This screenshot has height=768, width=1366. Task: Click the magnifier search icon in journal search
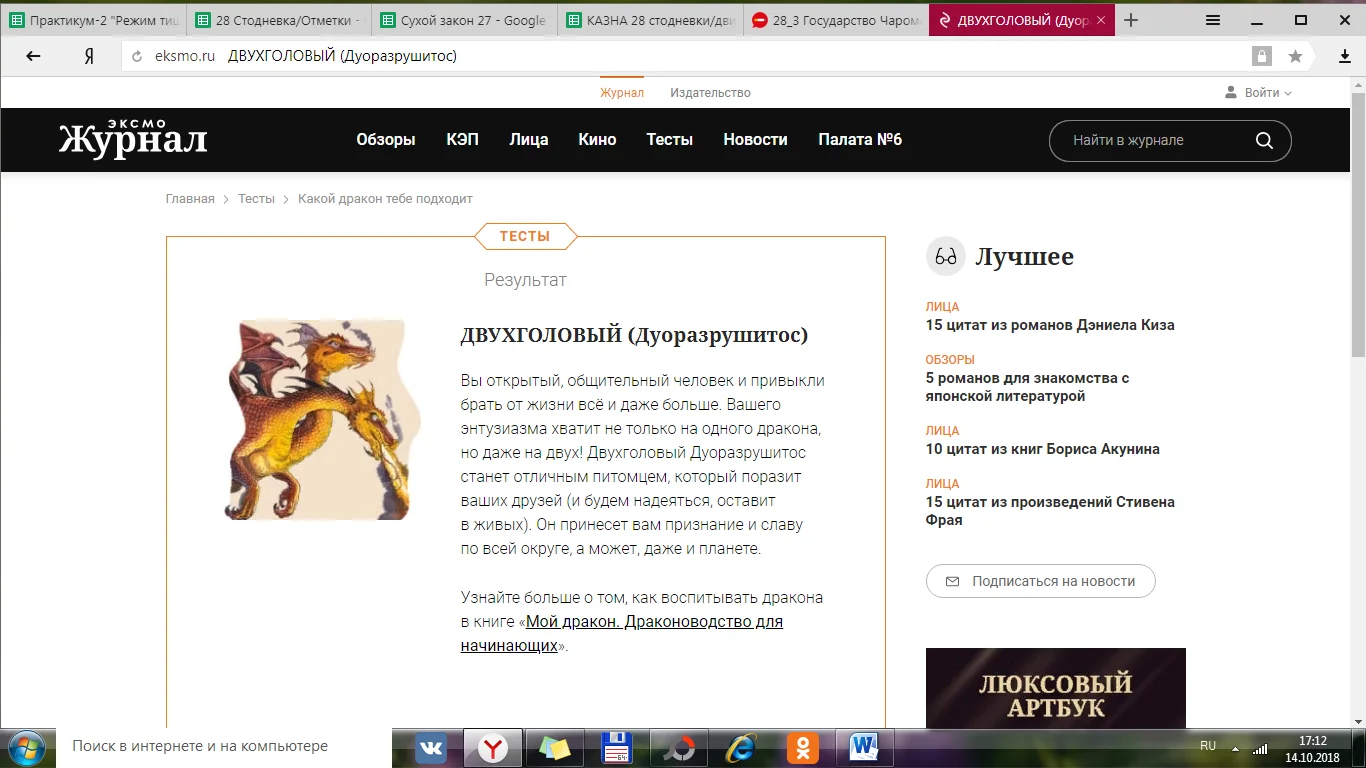click(1264, 140)
